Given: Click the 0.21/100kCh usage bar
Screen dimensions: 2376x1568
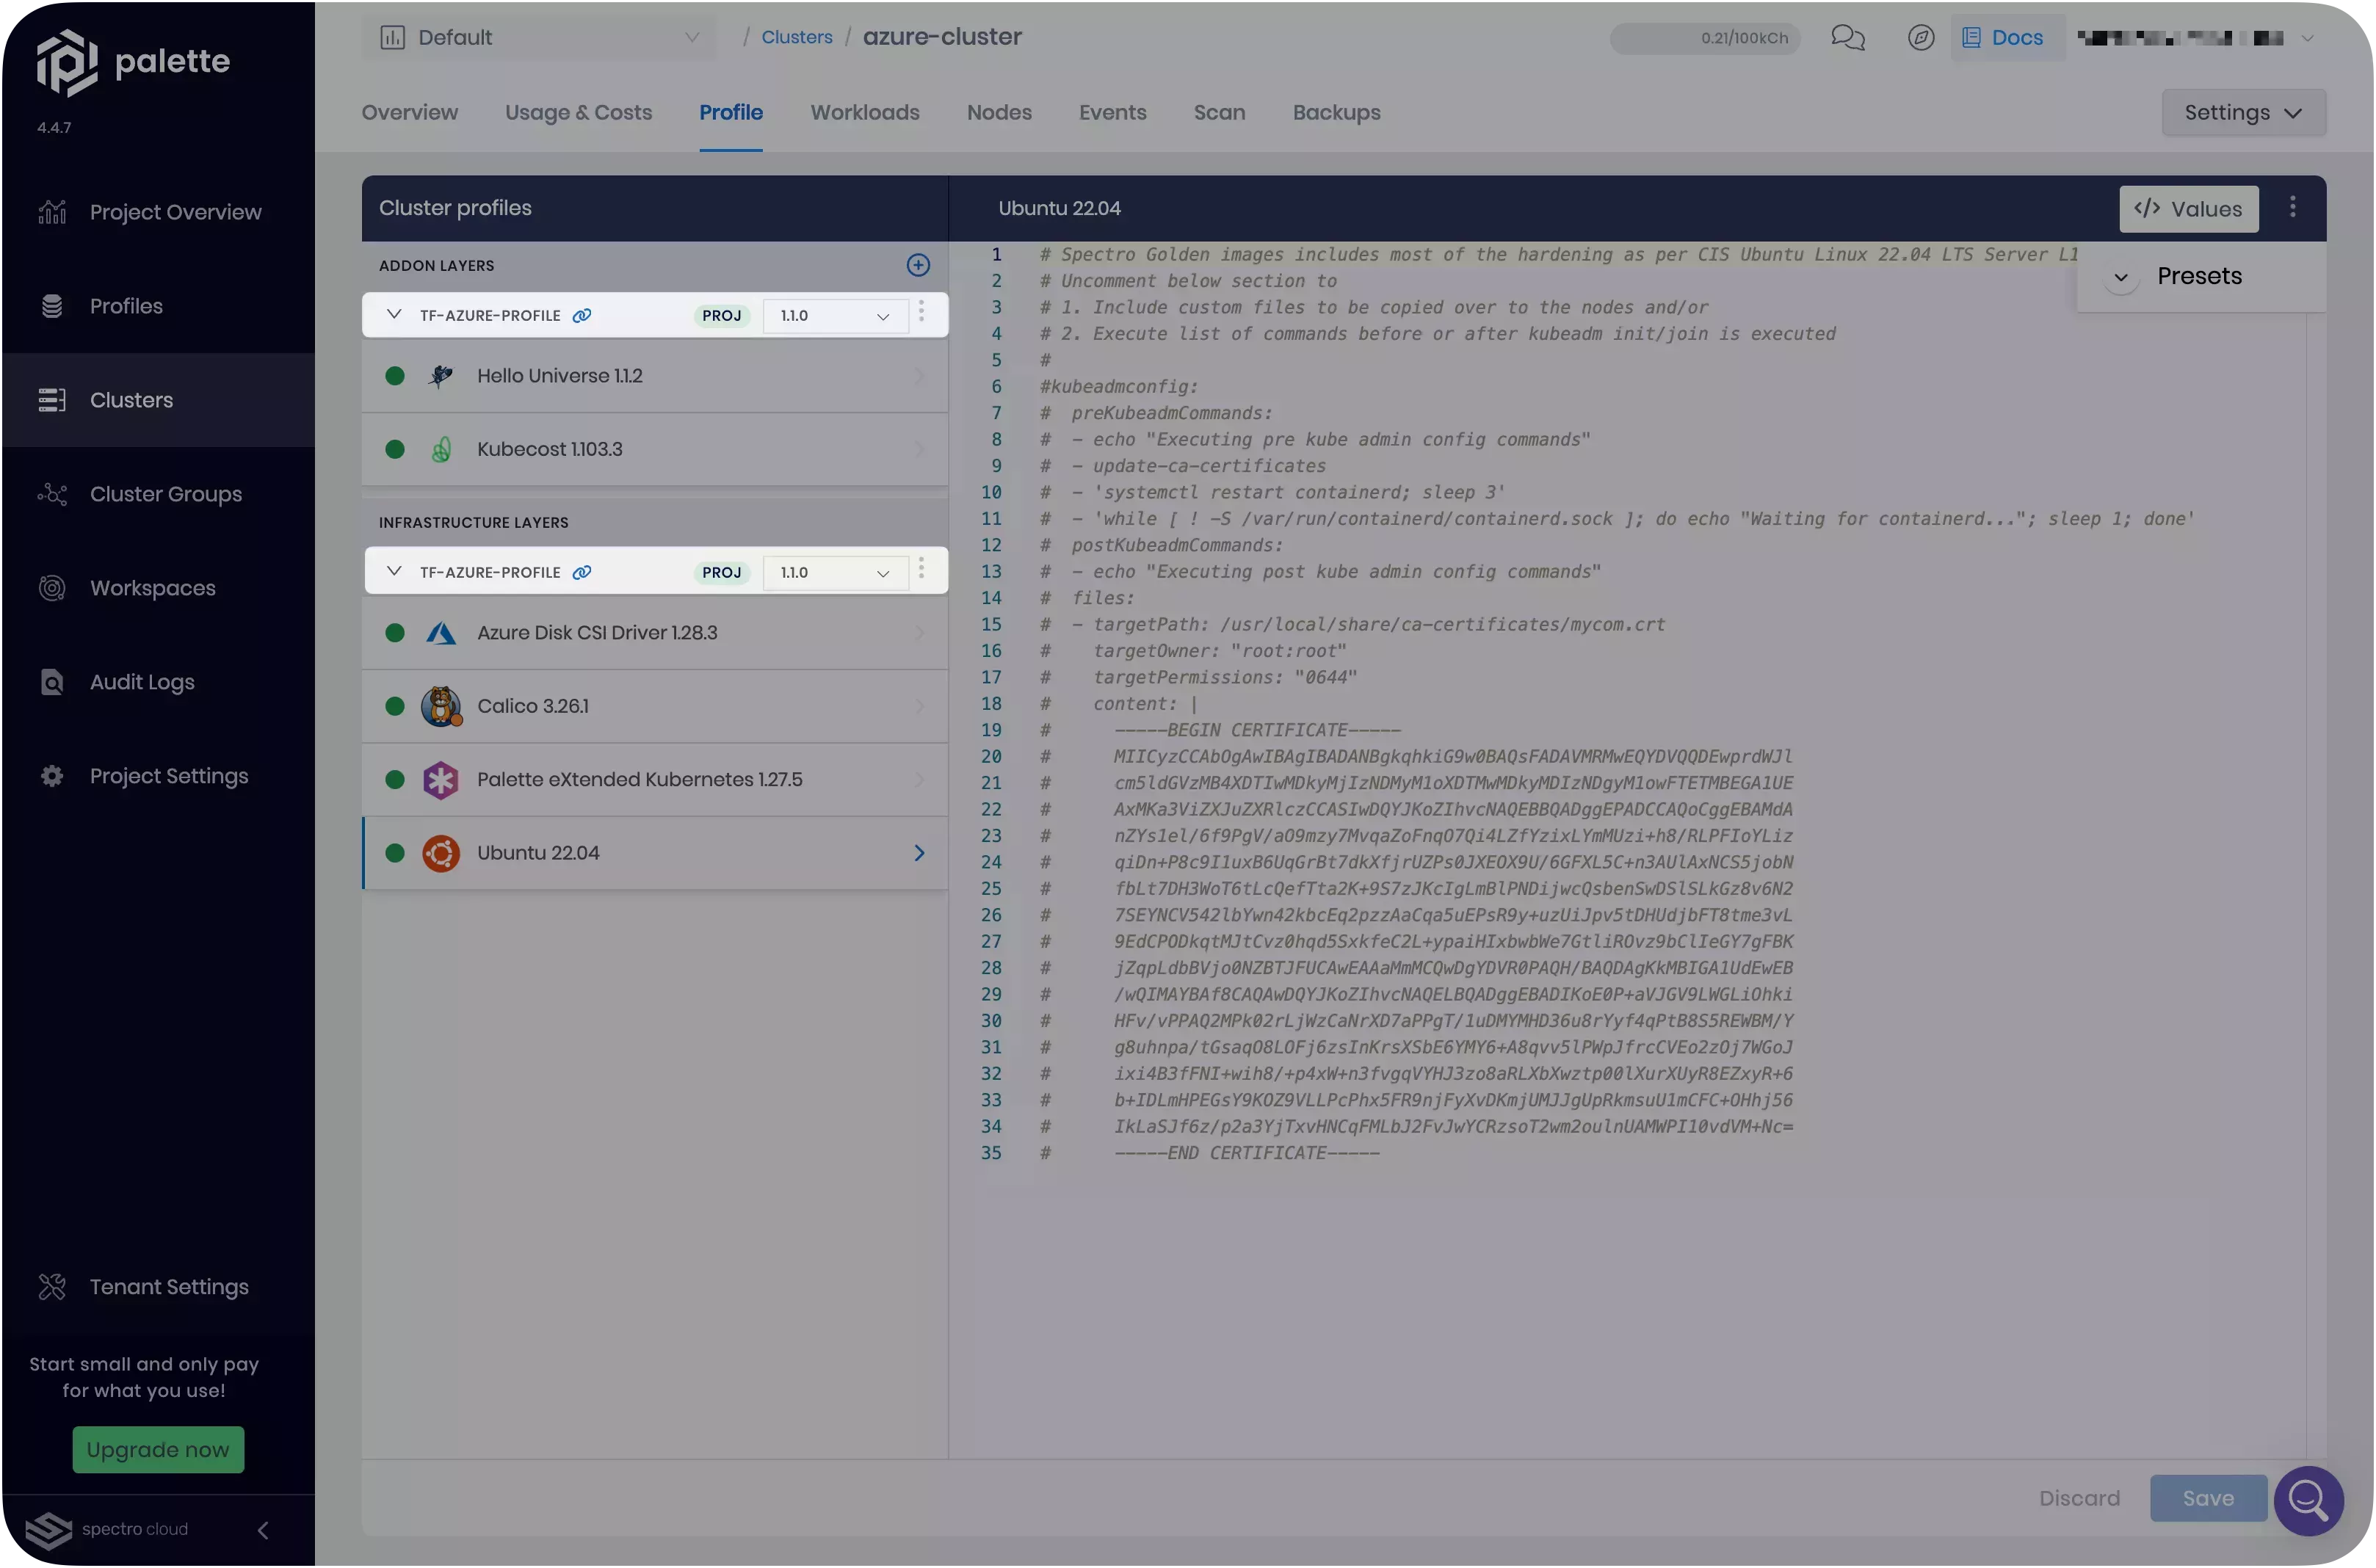Looking at the screenshot, I should (1704, 38).
